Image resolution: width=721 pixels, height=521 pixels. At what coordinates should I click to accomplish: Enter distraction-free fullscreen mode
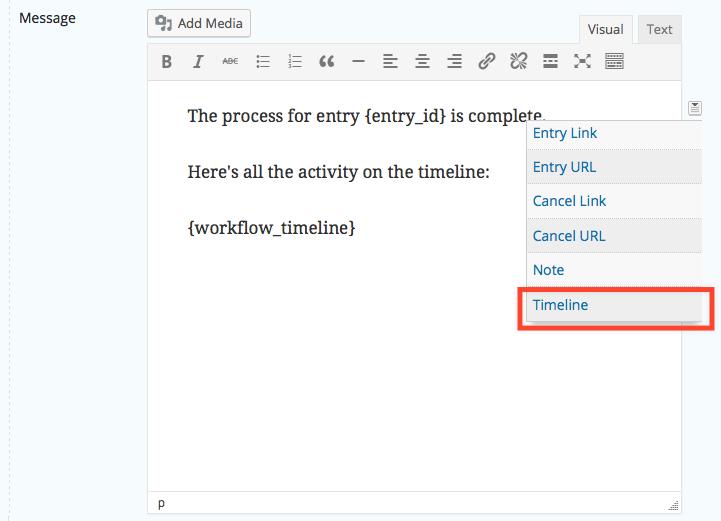coord(582,62)
